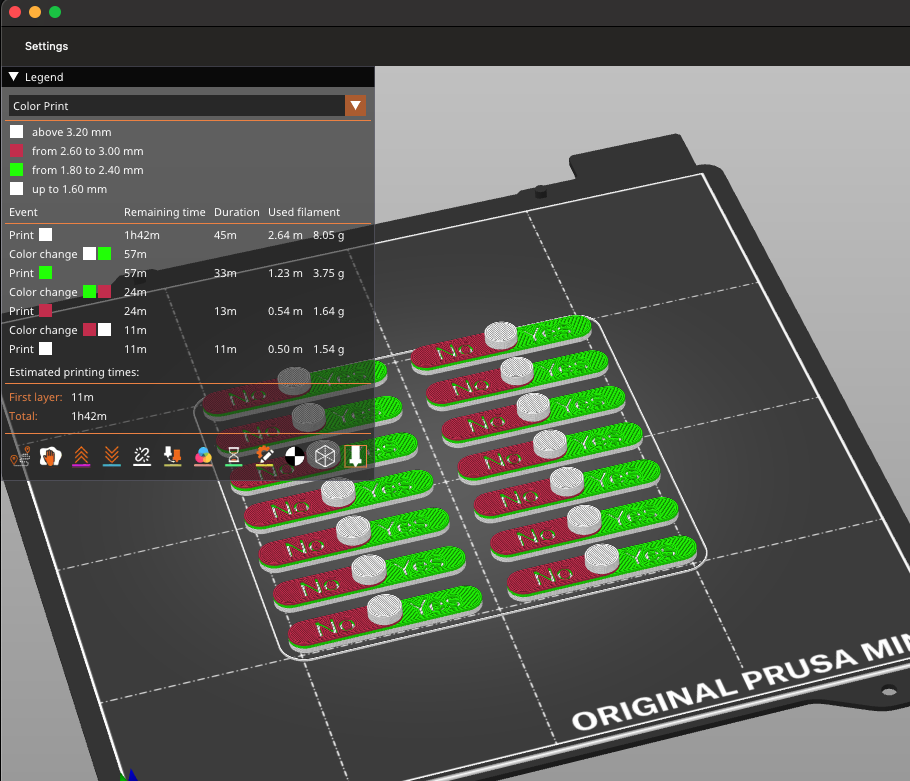Click the 'Event' column header
910x781 pixels.
23,212
